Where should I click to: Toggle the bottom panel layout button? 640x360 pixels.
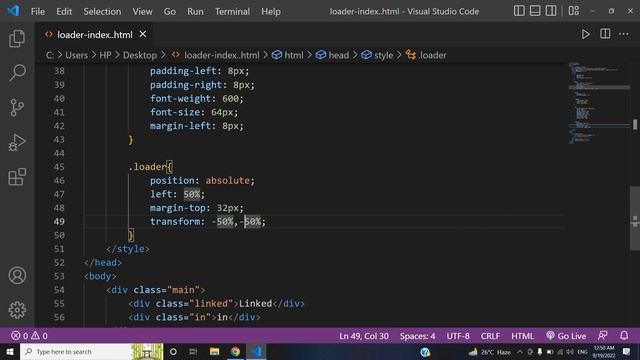tap(535, 11)
